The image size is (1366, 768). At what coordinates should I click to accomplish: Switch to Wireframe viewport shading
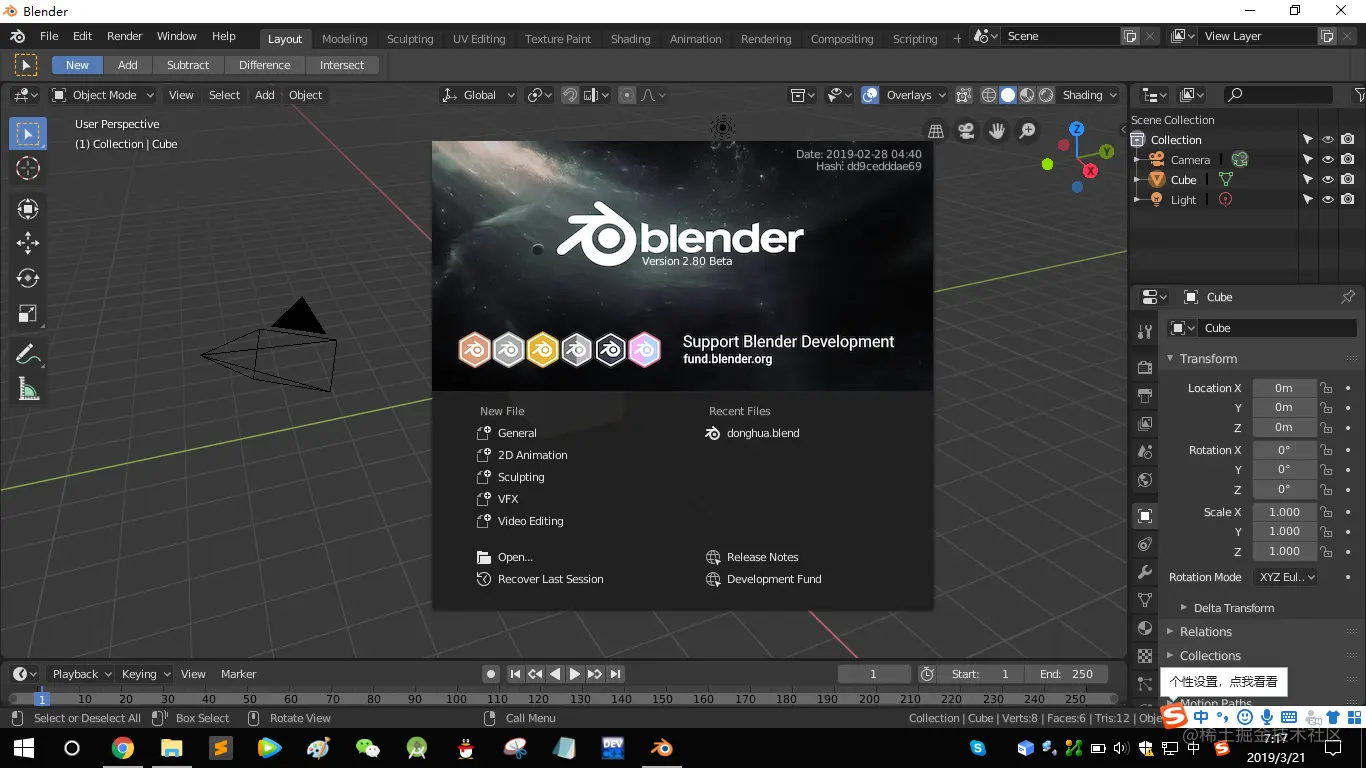coord(989,95)
